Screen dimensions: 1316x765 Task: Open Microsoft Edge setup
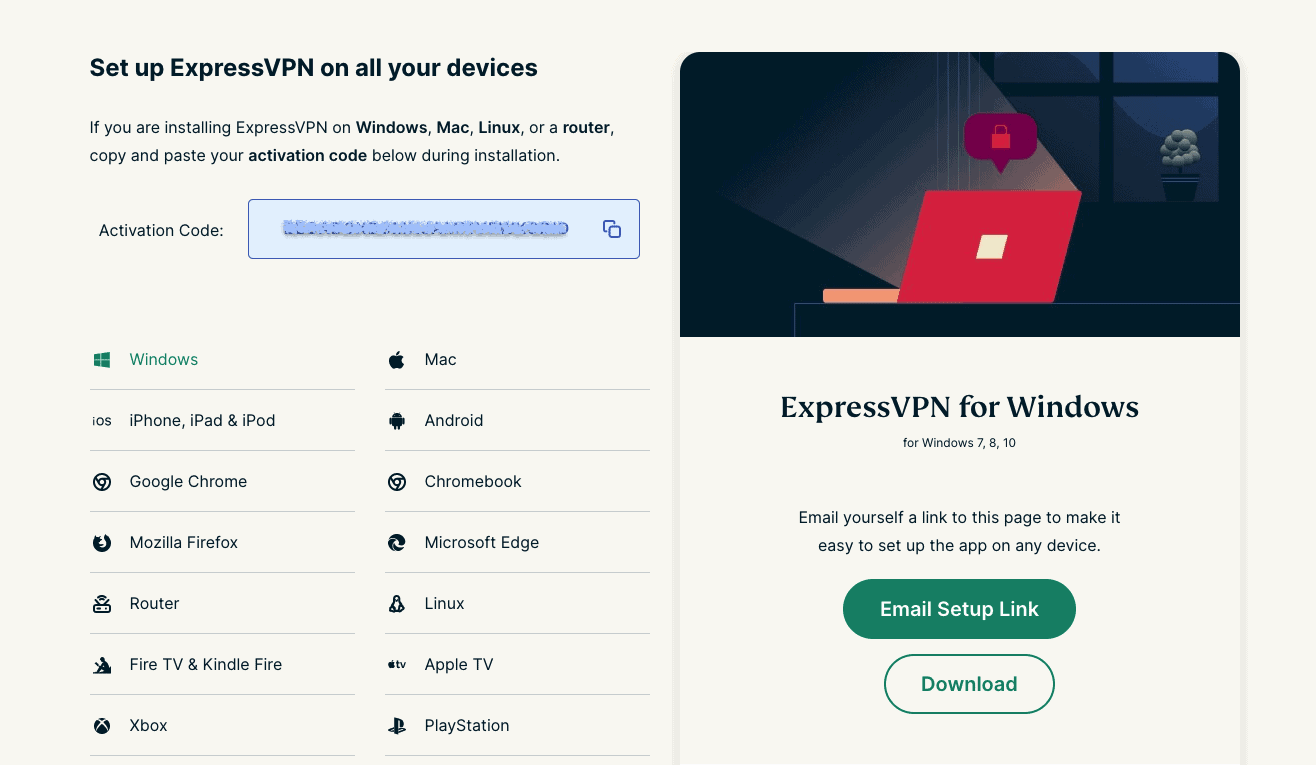(517, 543)
